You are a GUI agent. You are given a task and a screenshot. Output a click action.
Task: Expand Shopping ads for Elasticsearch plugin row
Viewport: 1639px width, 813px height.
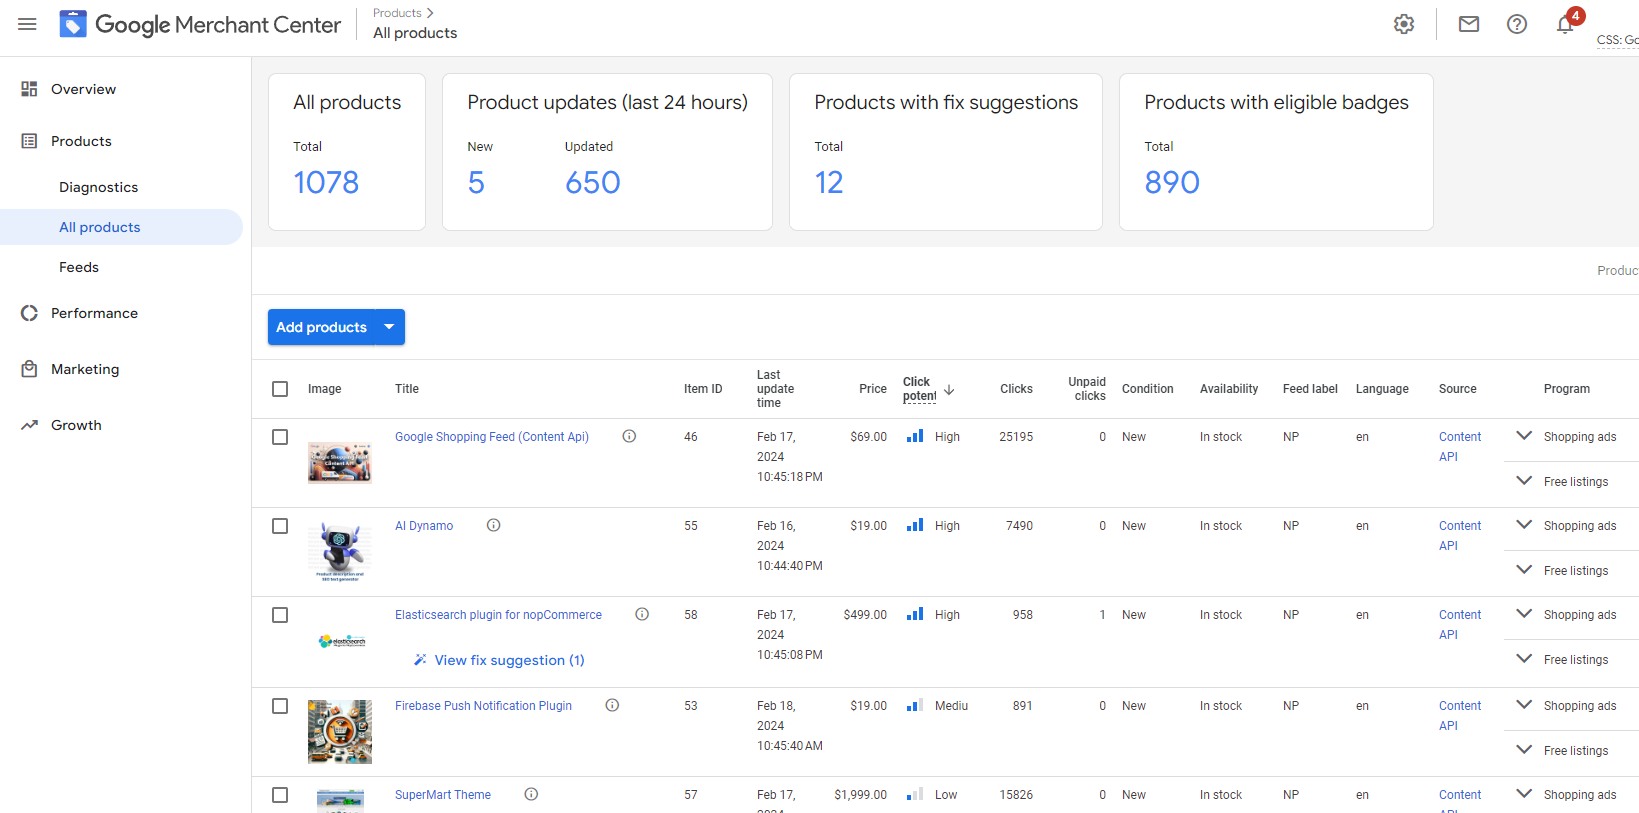[1524, 614]
